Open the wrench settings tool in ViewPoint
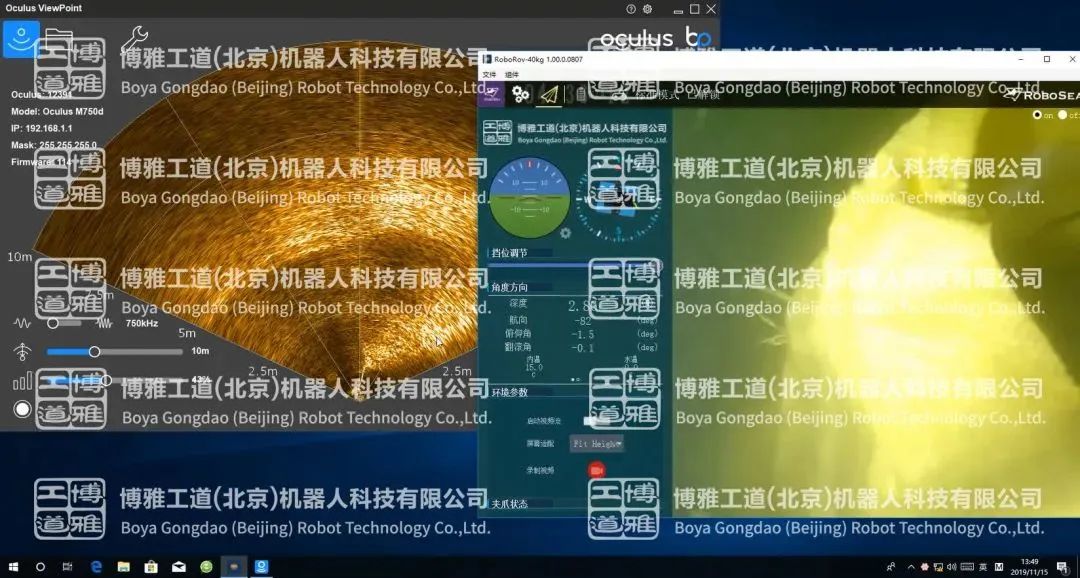Viewport: 1080px width, 578px height. 134,40
